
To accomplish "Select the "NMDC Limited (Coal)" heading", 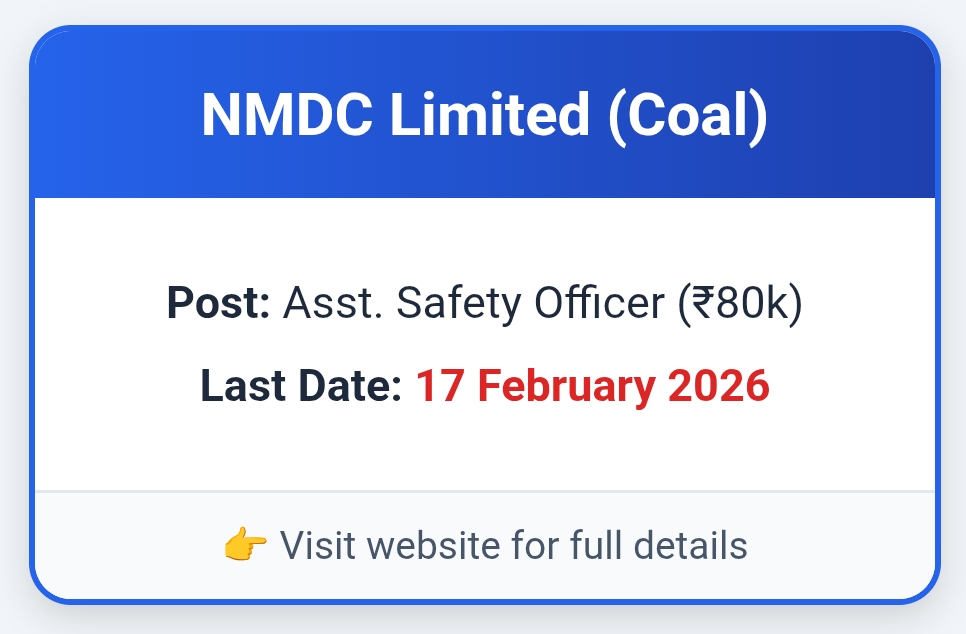I will (x=484, y=114).
